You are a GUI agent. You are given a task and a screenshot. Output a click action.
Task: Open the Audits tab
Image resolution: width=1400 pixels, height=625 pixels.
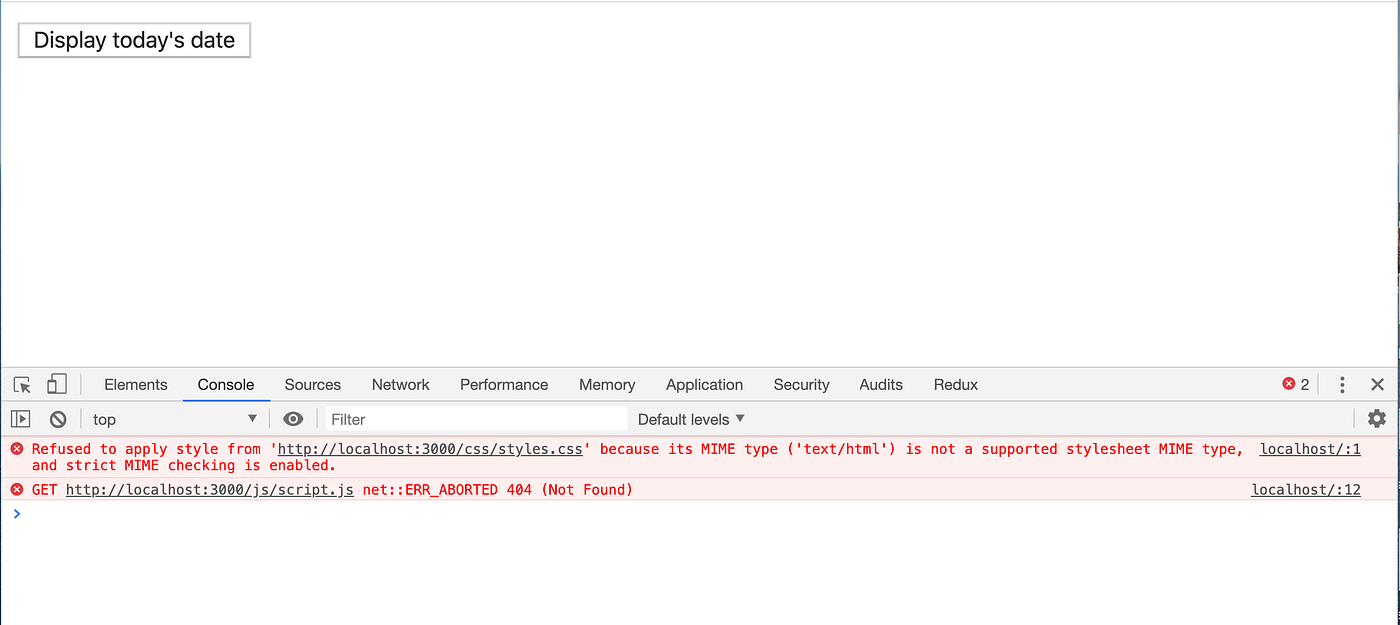pyautogui.click(x=881, y=385)
